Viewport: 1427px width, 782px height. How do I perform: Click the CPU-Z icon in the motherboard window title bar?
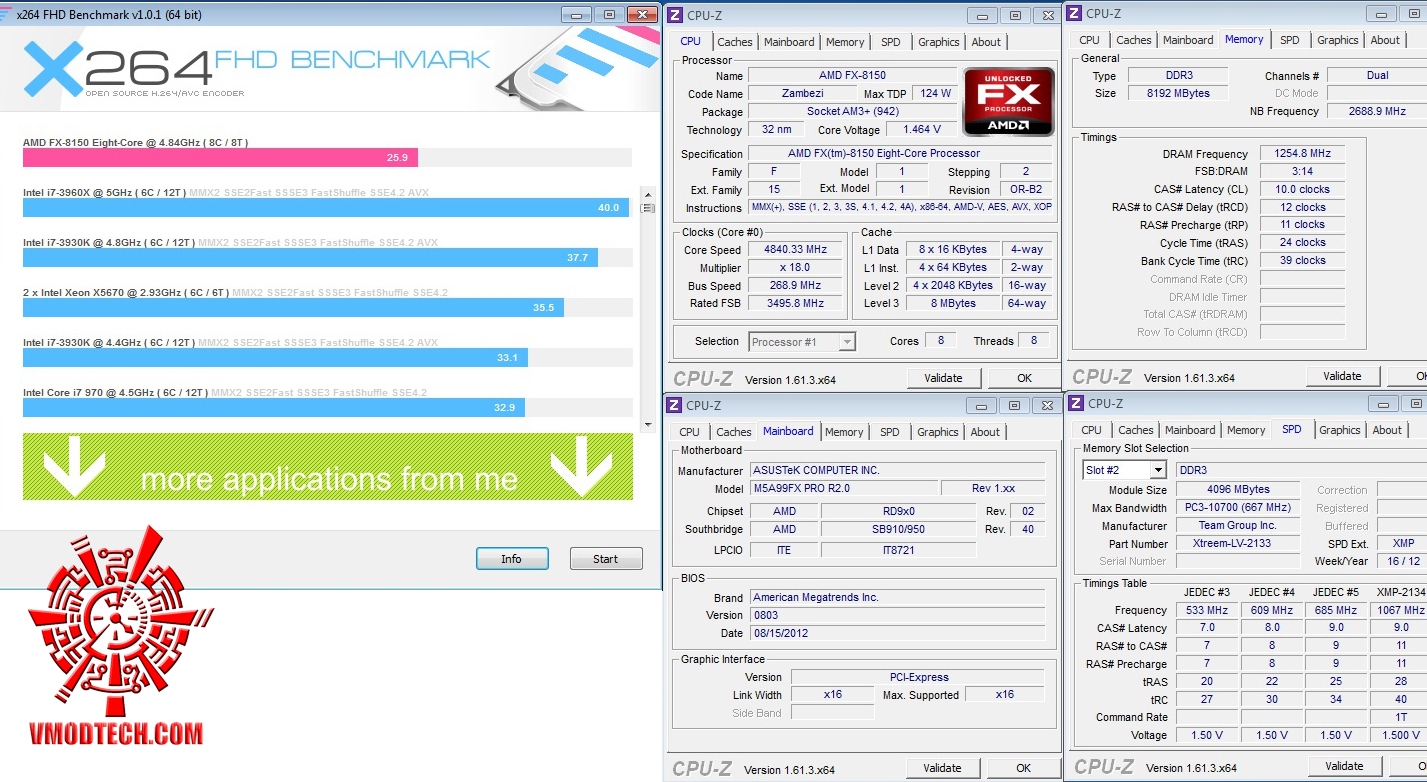coord(675,405)
